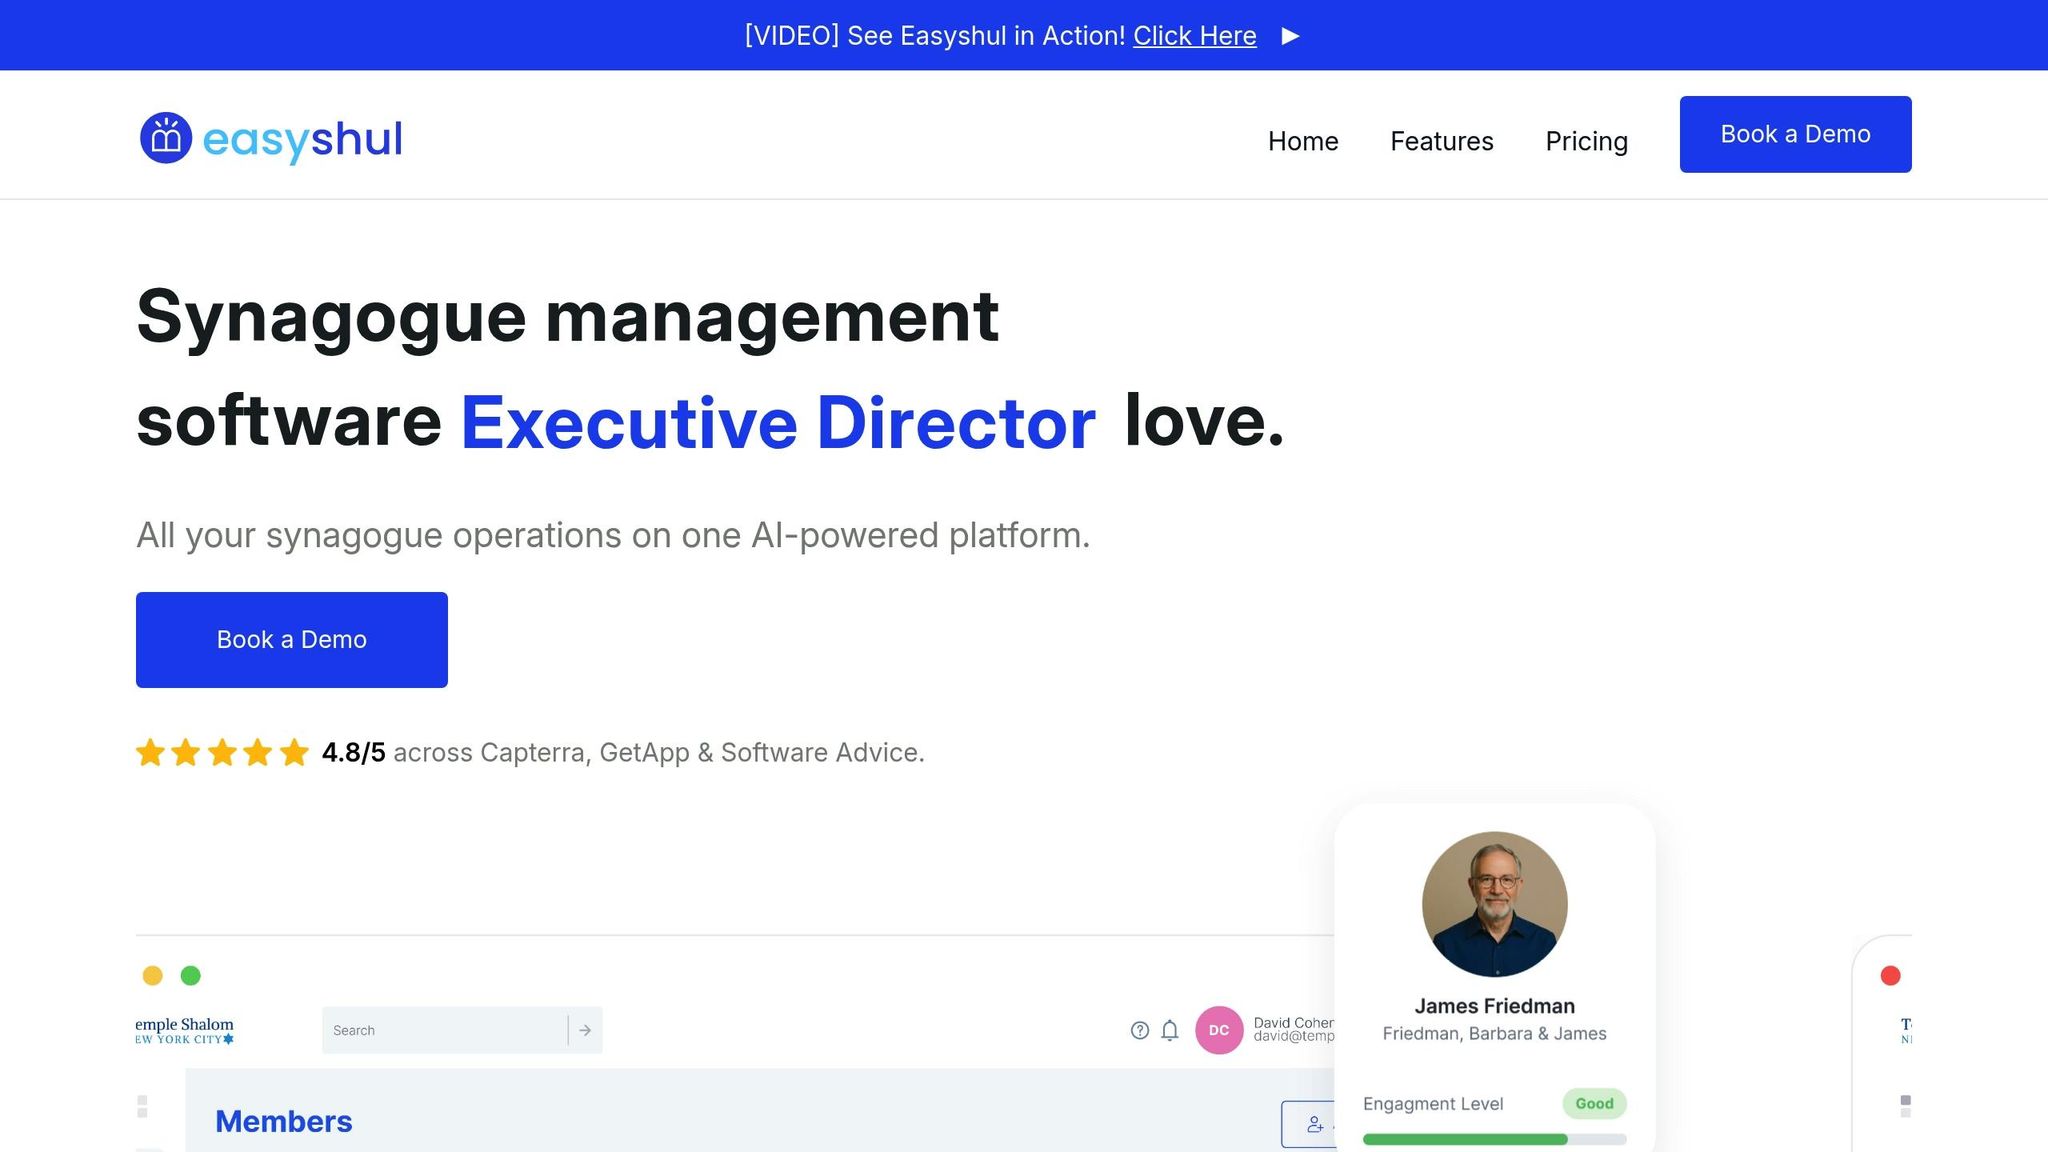The image size is (2048, 1152).
Task: Click Book a Demo in the header
Action: 1794,134
